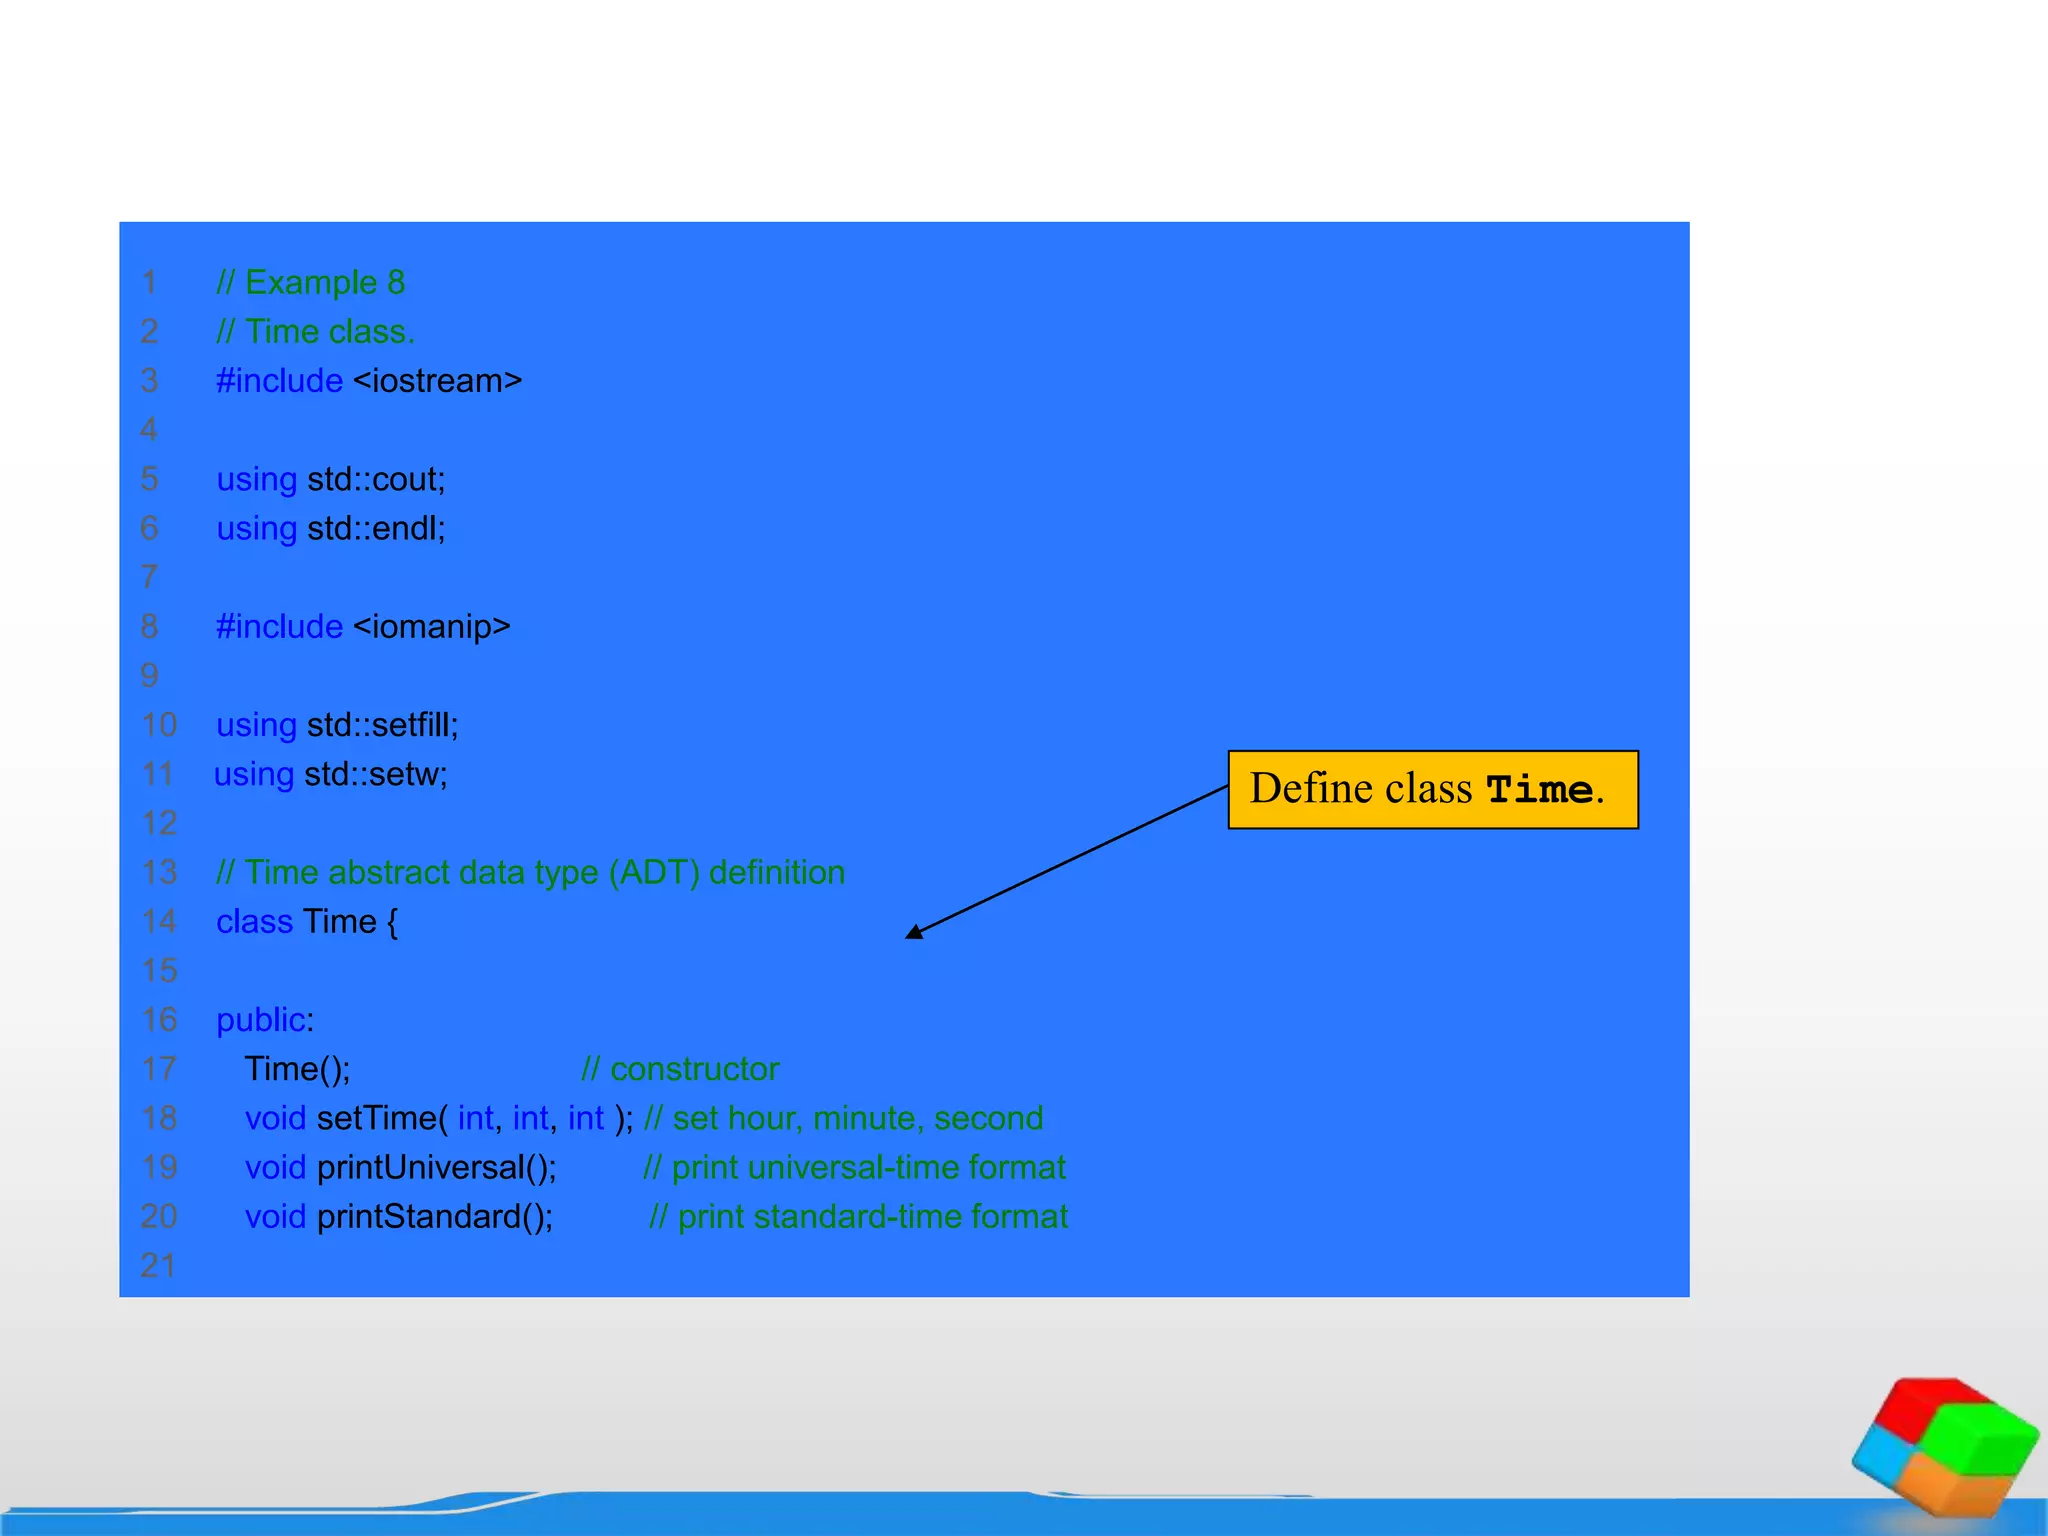Select 'using std::setw;' line
Screen dimensions: 2048x1536
pyautogui.click(x=331, y=774)
